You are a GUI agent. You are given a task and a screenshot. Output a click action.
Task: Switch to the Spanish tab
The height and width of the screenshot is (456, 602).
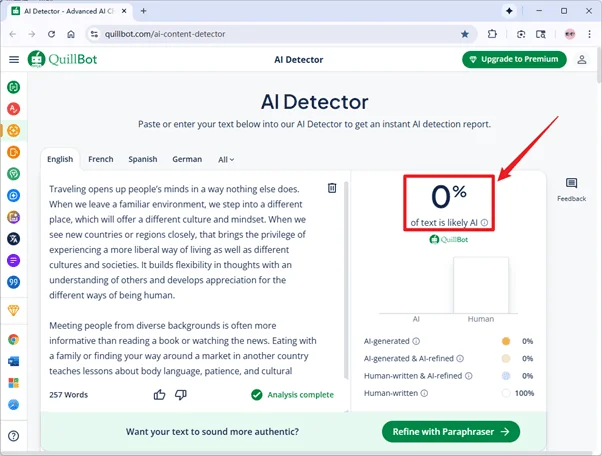[143, 159]
